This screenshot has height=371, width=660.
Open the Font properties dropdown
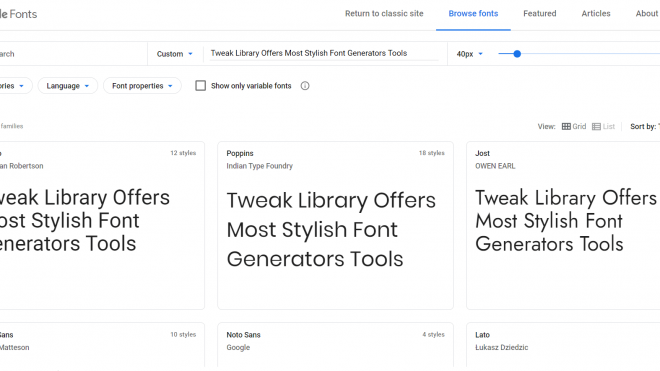click(x=142, y=86)
